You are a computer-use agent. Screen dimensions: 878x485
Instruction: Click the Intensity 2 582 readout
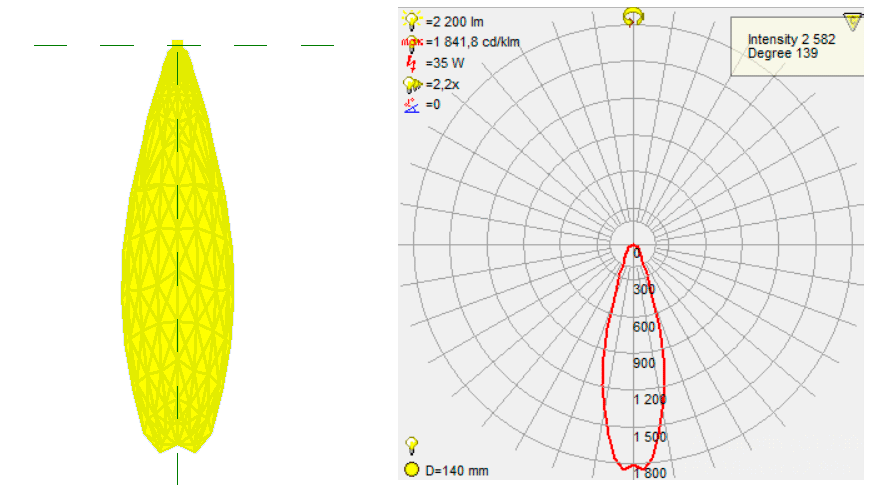pos(791,39)
